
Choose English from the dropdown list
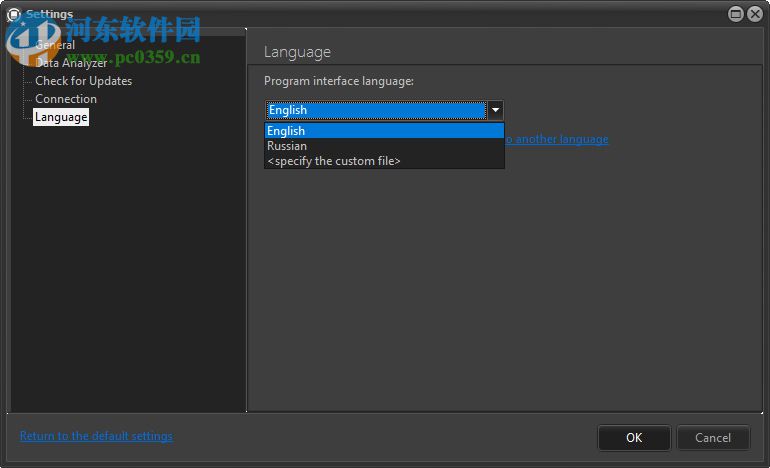click(x=384, y=131)
